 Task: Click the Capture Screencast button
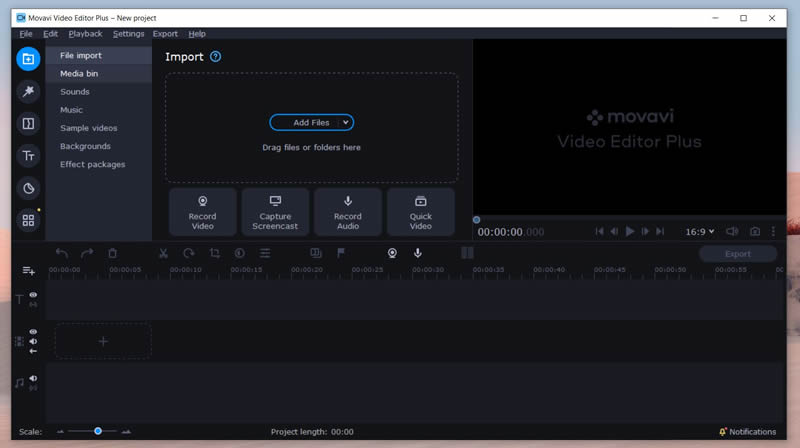(x=275, y=212)
